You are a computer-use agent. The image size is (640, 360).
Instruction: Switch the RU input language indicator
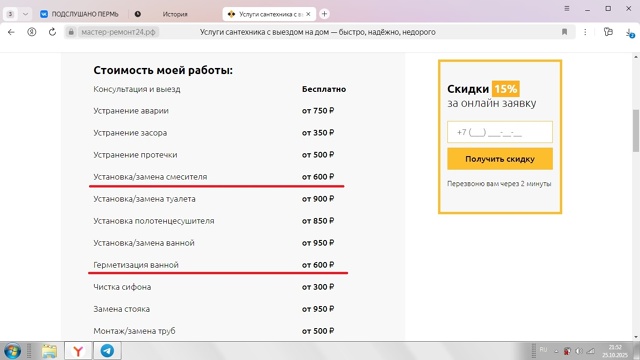(x=543, y=350)
